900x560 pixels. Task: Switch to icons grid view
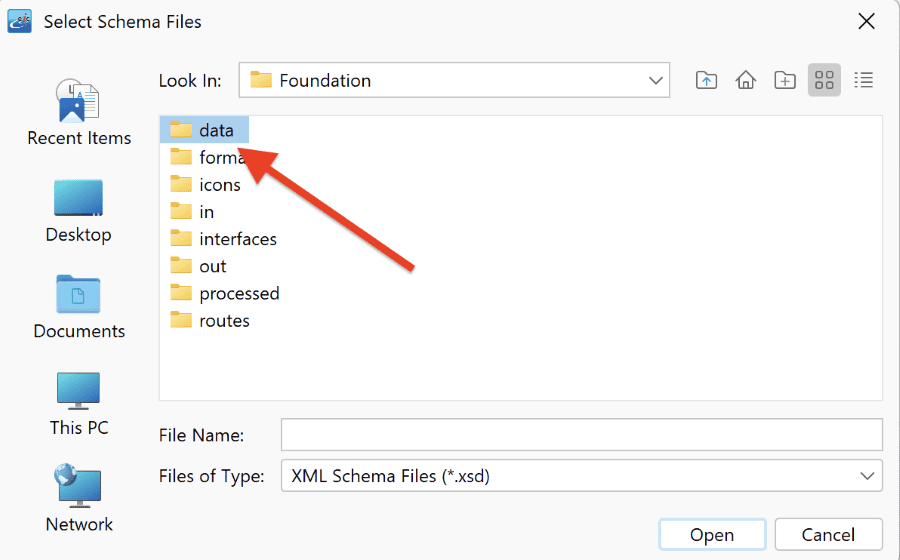click(824, 80)
